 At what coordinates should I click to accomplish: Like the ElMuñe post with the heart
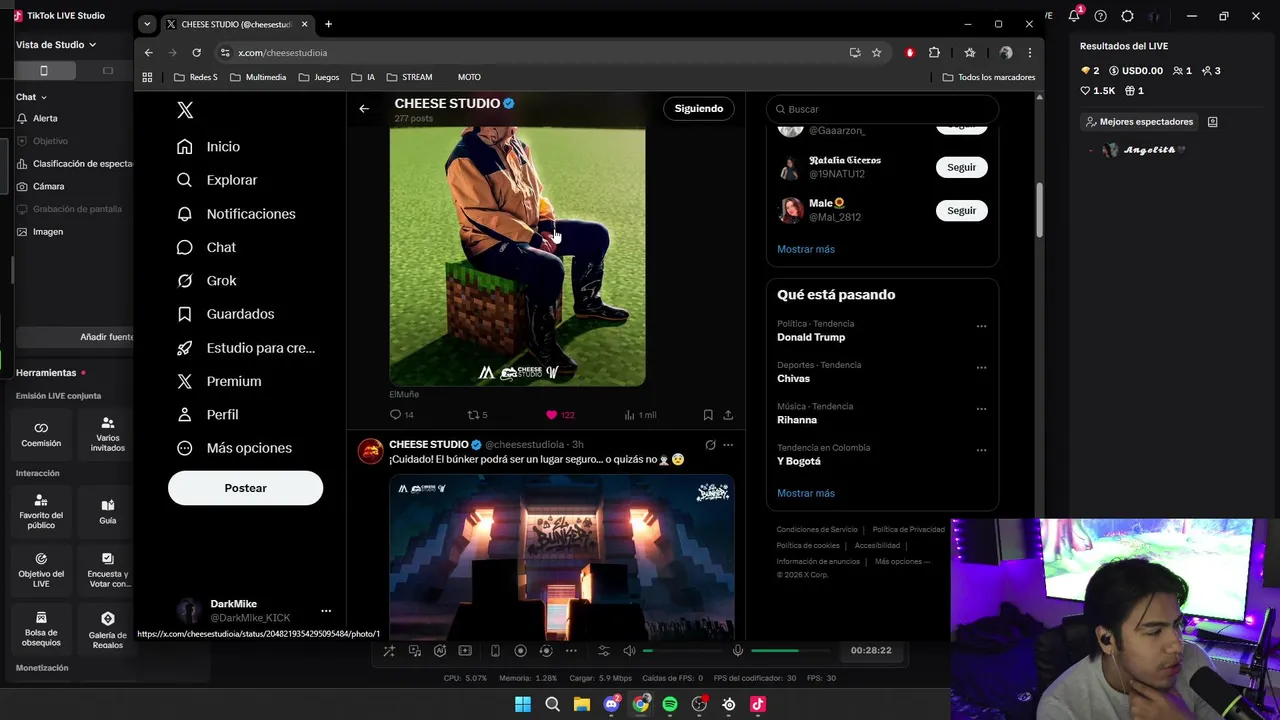coord(551,415)
